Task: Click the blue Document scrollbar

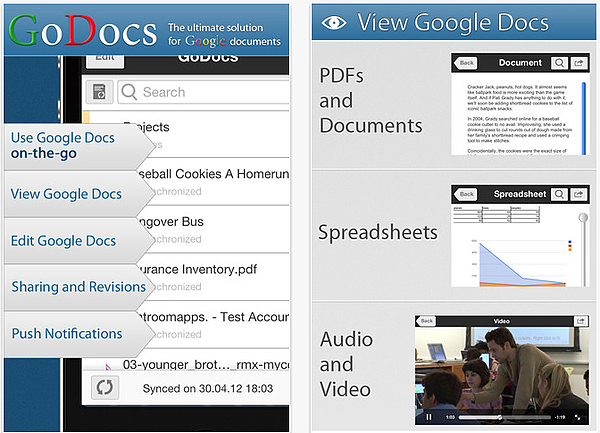Action: pos(584,118)
